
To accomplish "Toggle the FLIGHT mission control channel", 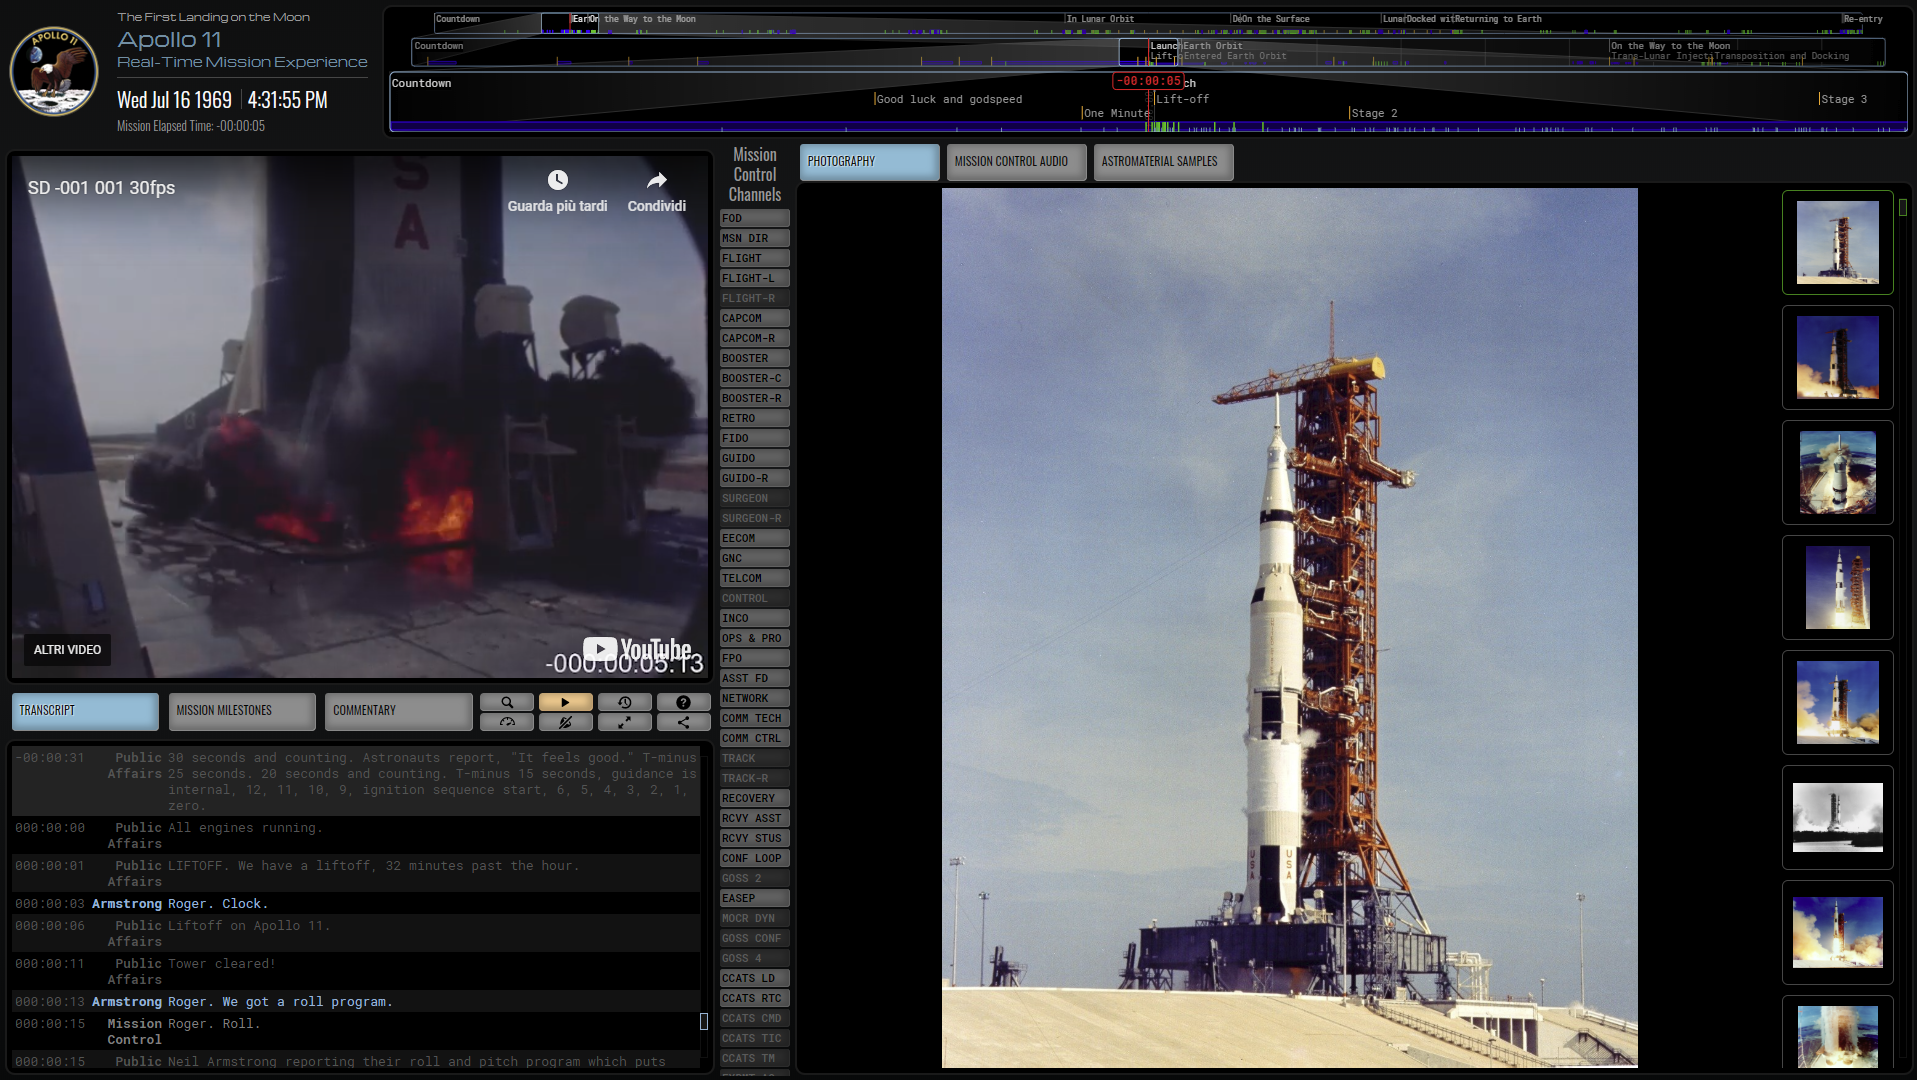I will click(x=754, y=258).
